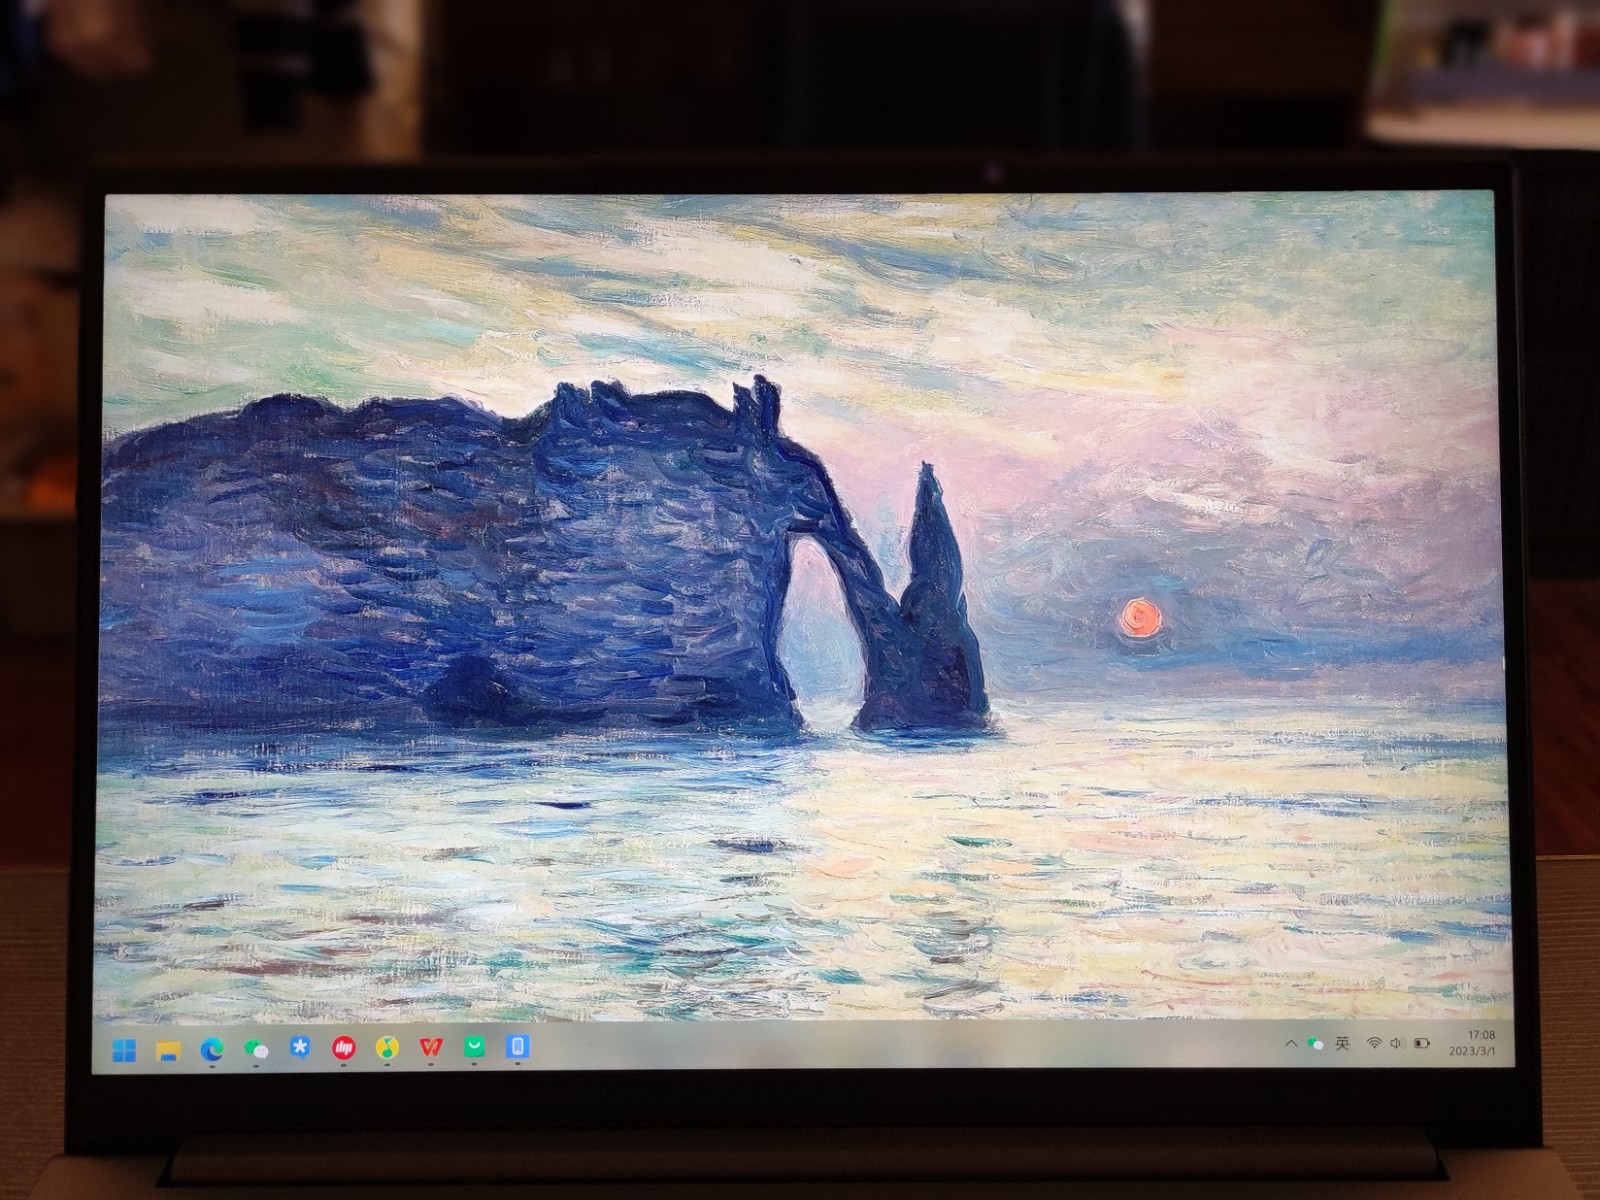Open the clock showing 17:08
The image size is (1600, 1200).
point(1482,1035)
